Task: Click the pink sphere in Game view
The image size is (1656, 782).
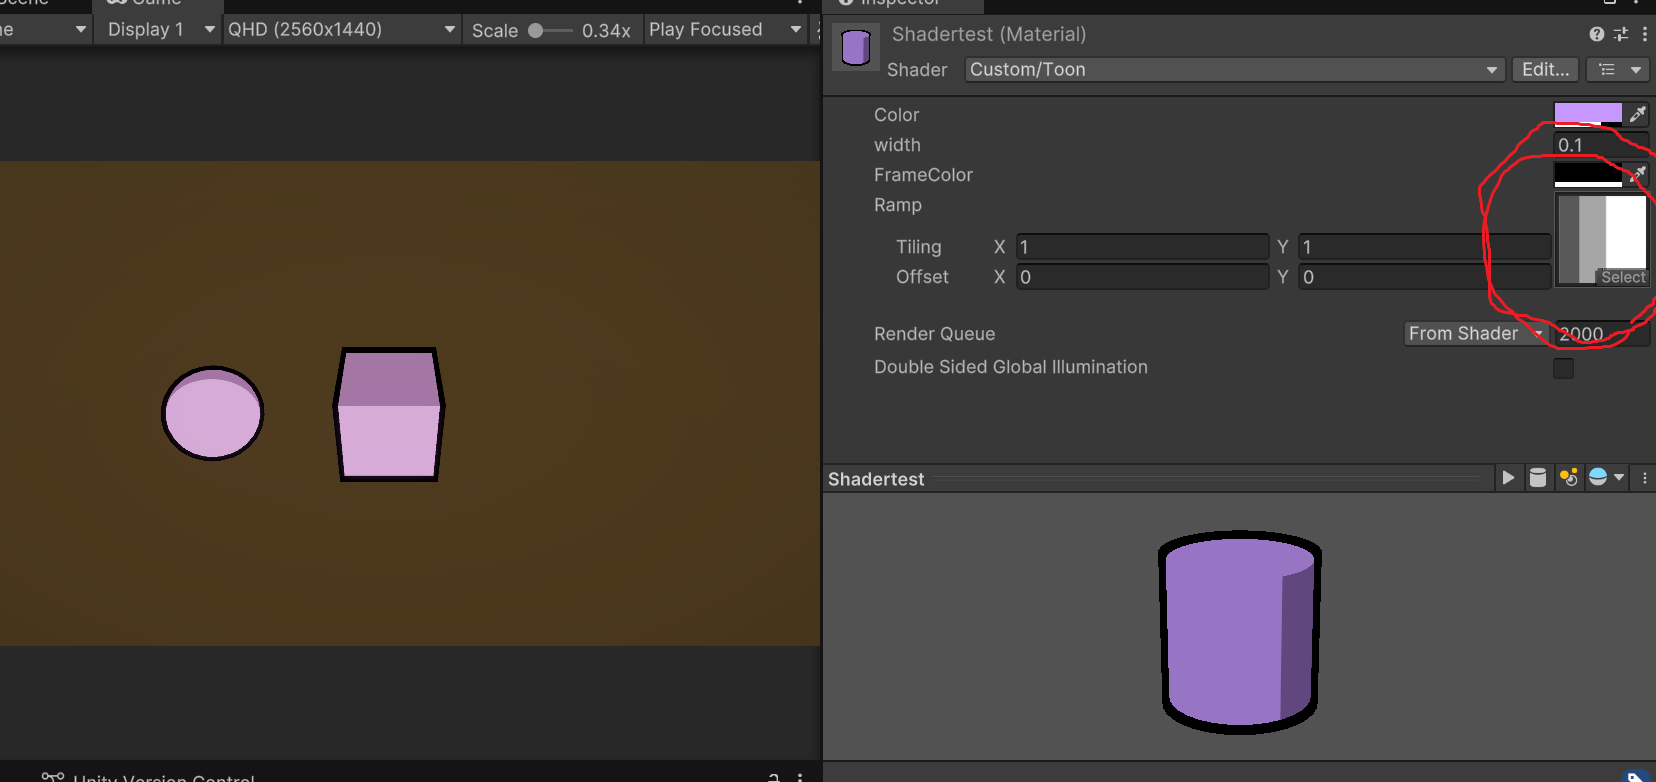Action: click(x=213, y=413)
